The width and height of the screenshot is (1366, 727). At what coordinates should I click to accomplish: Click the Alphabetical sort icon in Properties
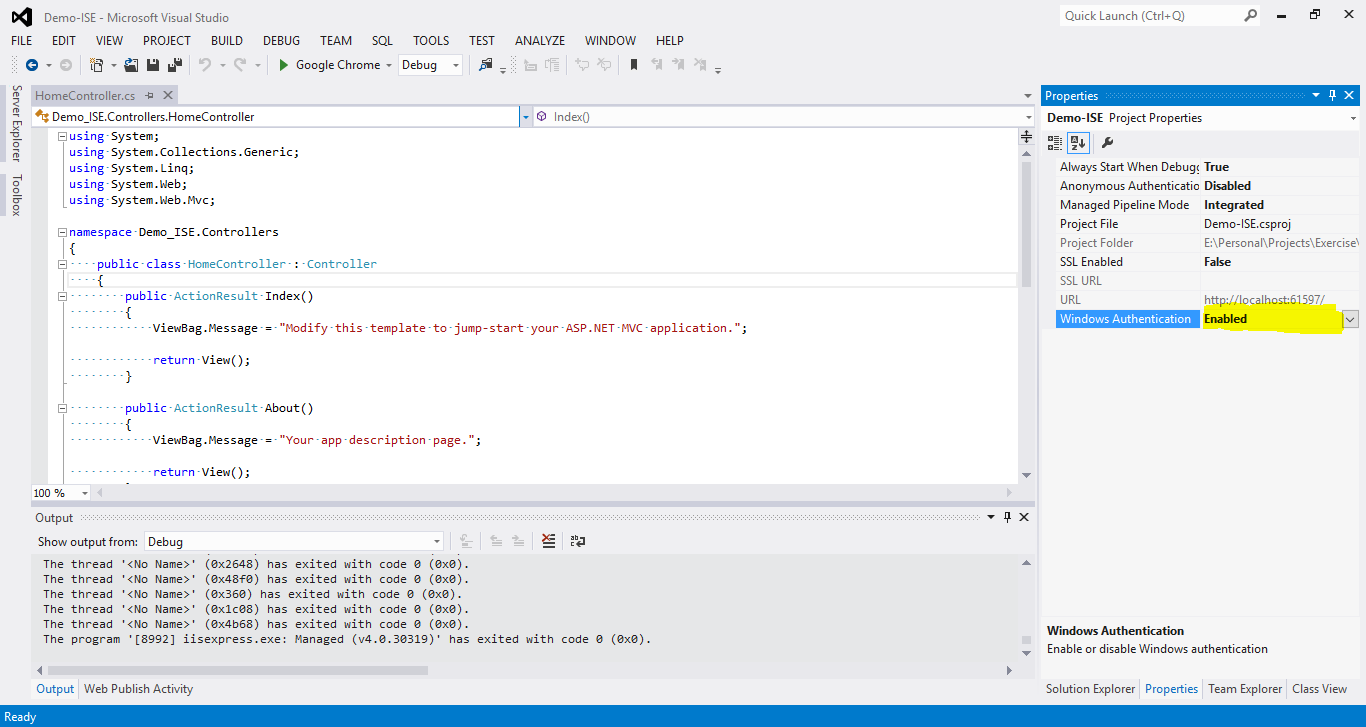click(1077, 142)
